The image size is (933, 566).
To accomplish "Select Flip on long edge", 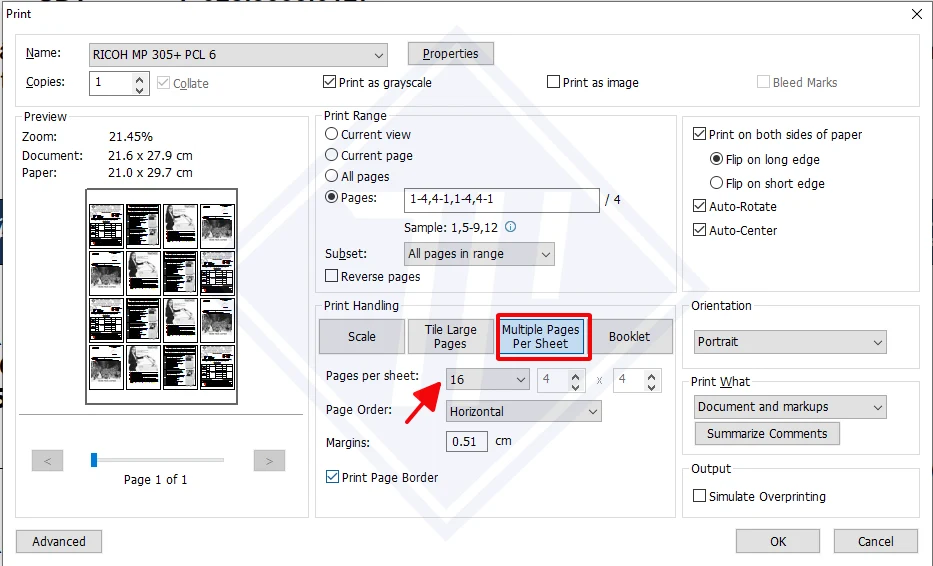I will tap(716, 159).
